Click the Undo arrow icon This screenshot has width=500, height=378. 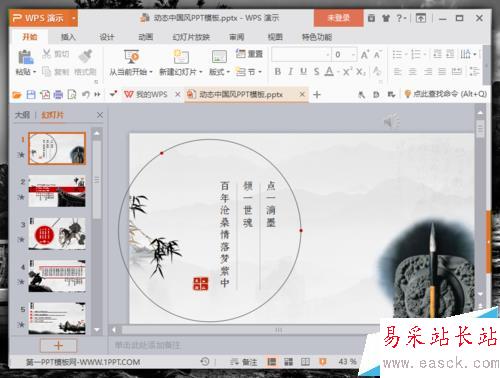click(86, 95)
